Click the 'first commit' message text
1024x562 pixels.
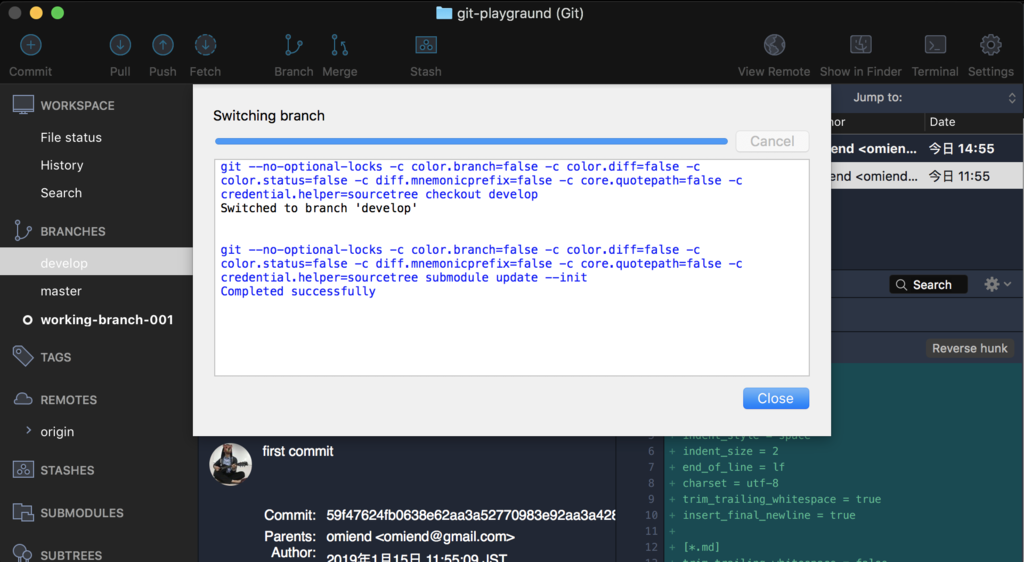[298, 451]
